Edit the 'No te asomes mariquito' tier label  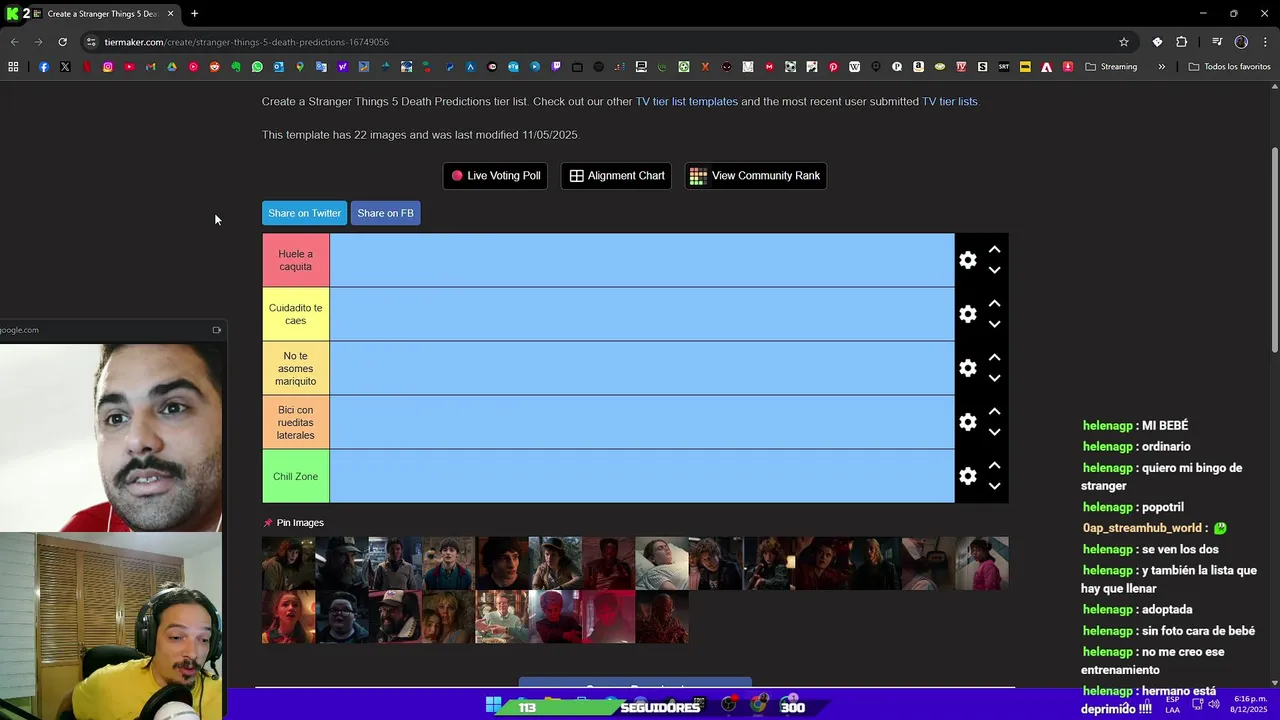coord(295,368)
